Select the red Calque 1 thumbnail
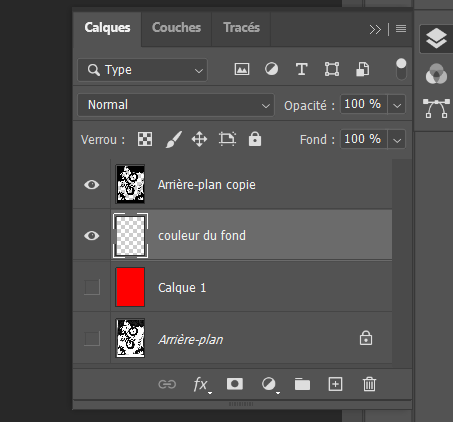Viewport: 453px width, 422px height. click(130, 287)
